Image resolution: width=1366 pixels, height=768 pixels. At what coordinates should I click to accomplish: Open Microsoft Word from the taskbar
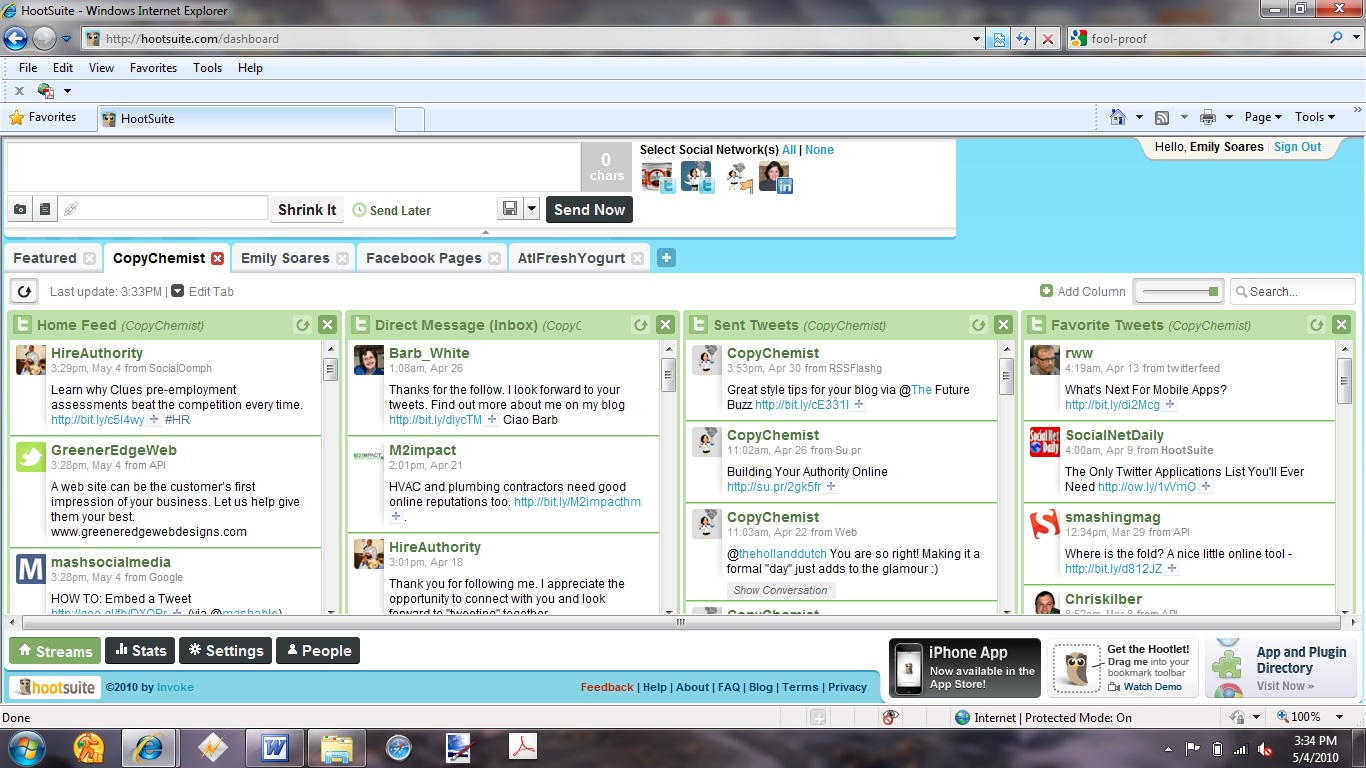pos(274,747)
